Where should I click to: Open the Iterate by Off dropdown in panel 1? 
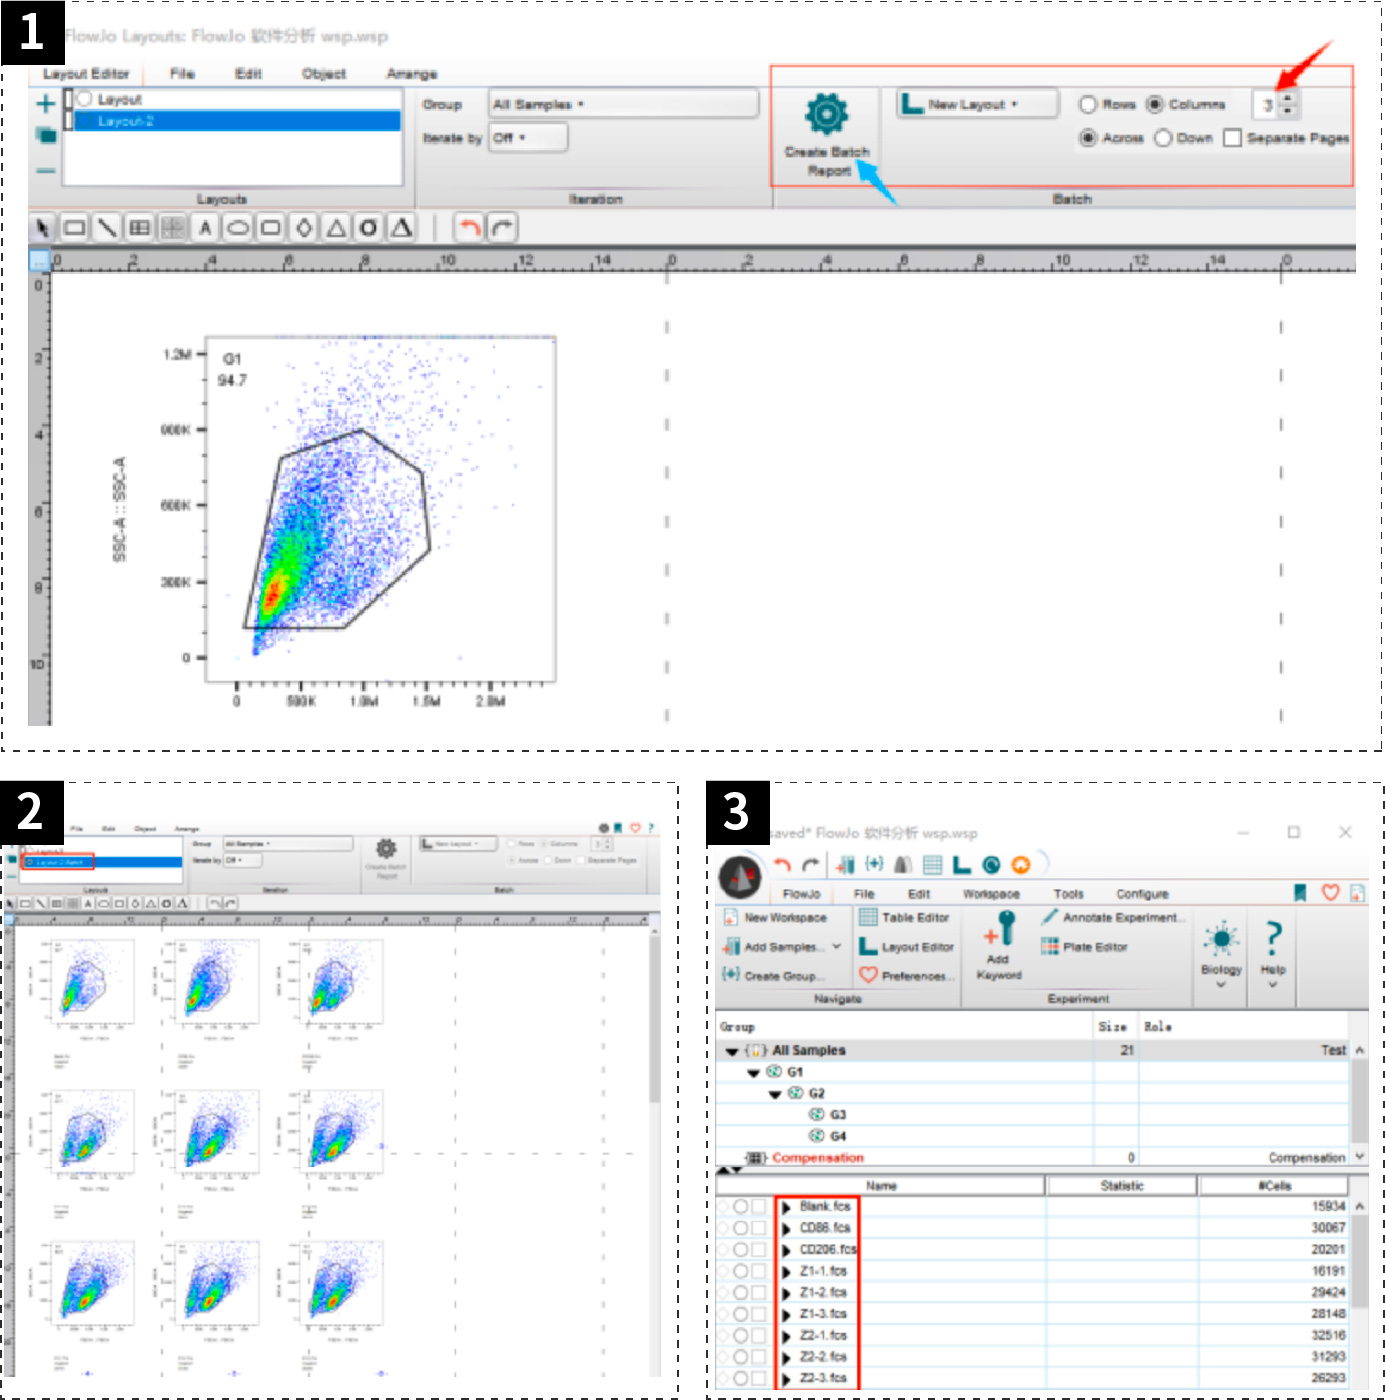[528, 138]
